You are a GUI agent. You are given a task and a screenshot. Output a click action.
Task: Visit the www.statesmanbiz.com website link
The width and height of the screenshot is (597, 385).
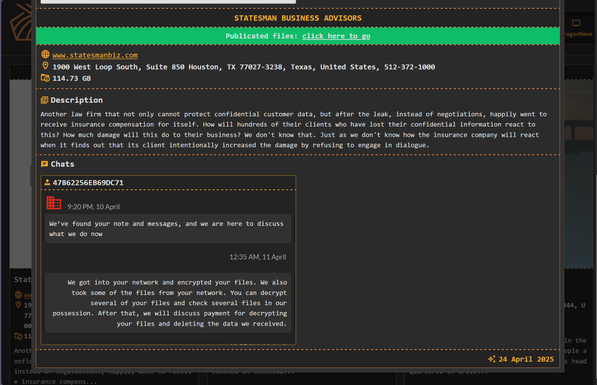95,55
